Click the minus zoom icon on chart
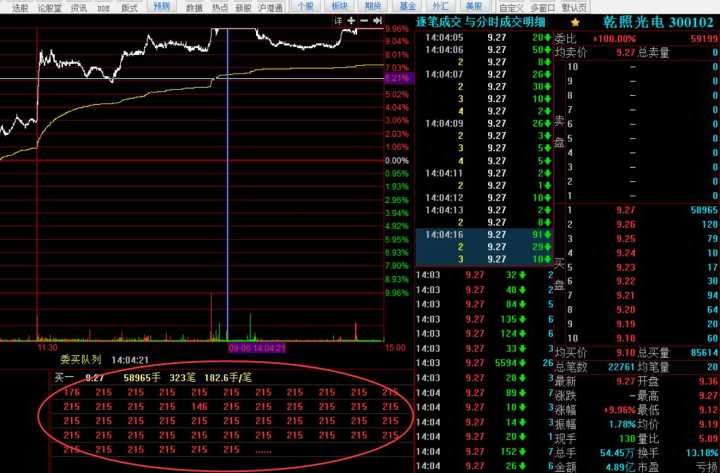The height and width of the screenshot is (473, 720). tap(363, 20)
